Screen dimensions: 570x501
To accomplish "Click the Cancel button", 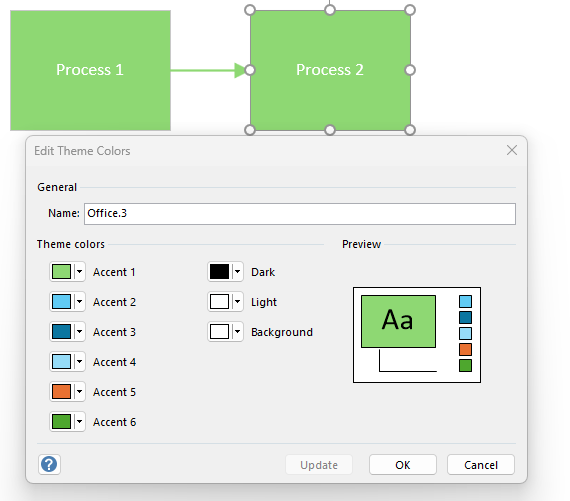I will (481, 465).
